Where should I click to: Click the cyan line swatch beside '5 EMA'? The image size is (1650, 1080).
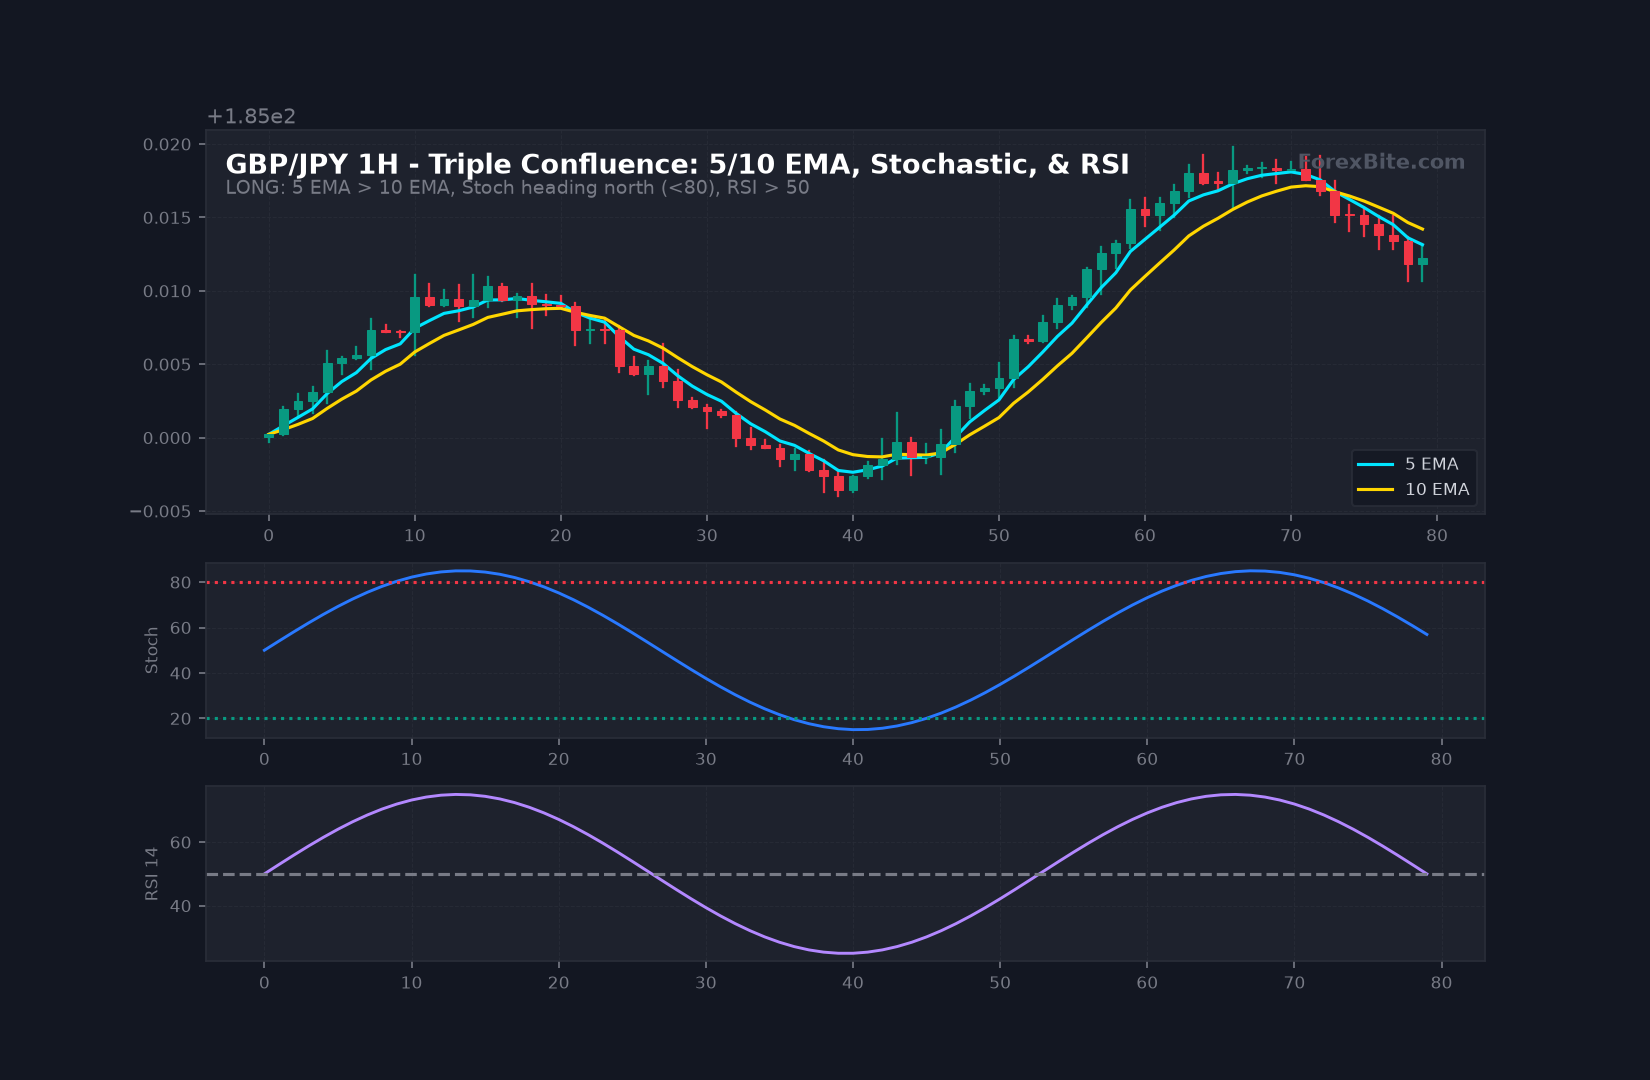pos(1375,464)
